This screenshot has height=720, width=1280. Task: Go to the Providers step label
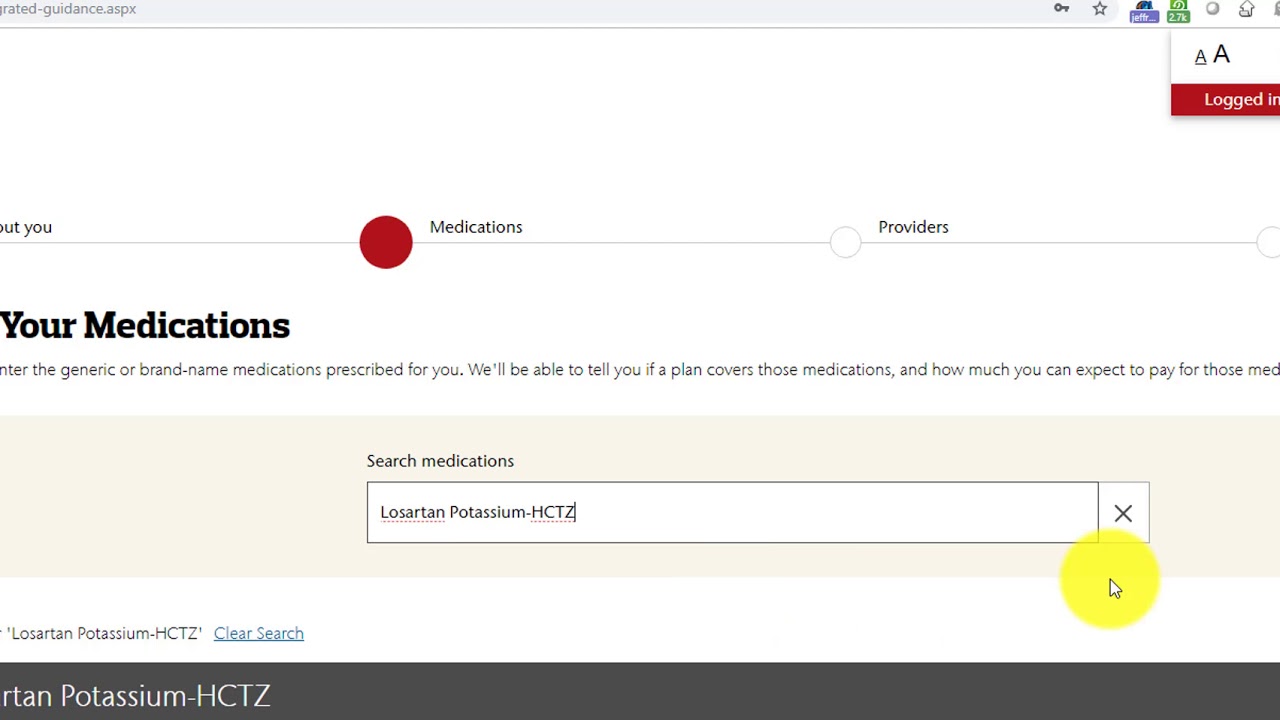tap(913, 227)
